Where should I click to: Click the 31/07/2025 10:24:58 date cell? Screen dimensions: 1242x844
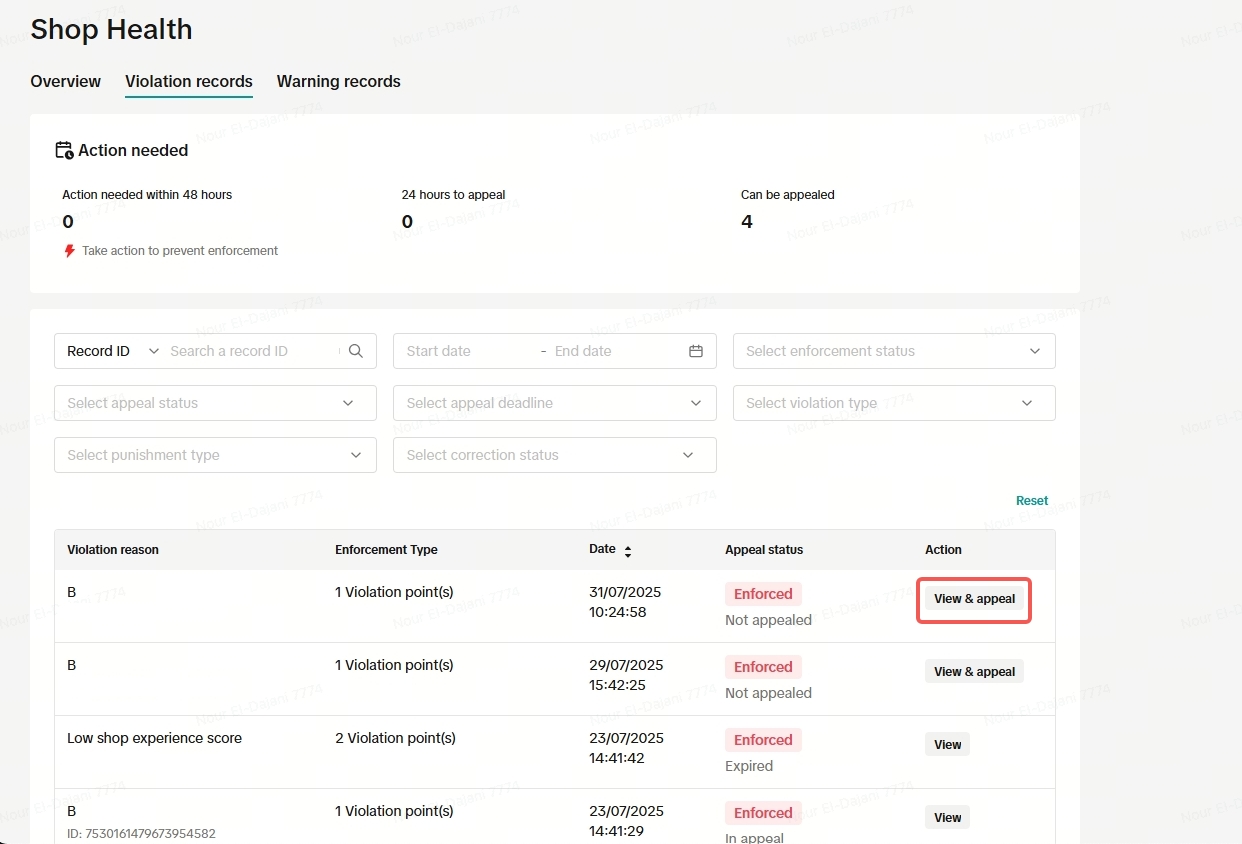pos(626,602)
